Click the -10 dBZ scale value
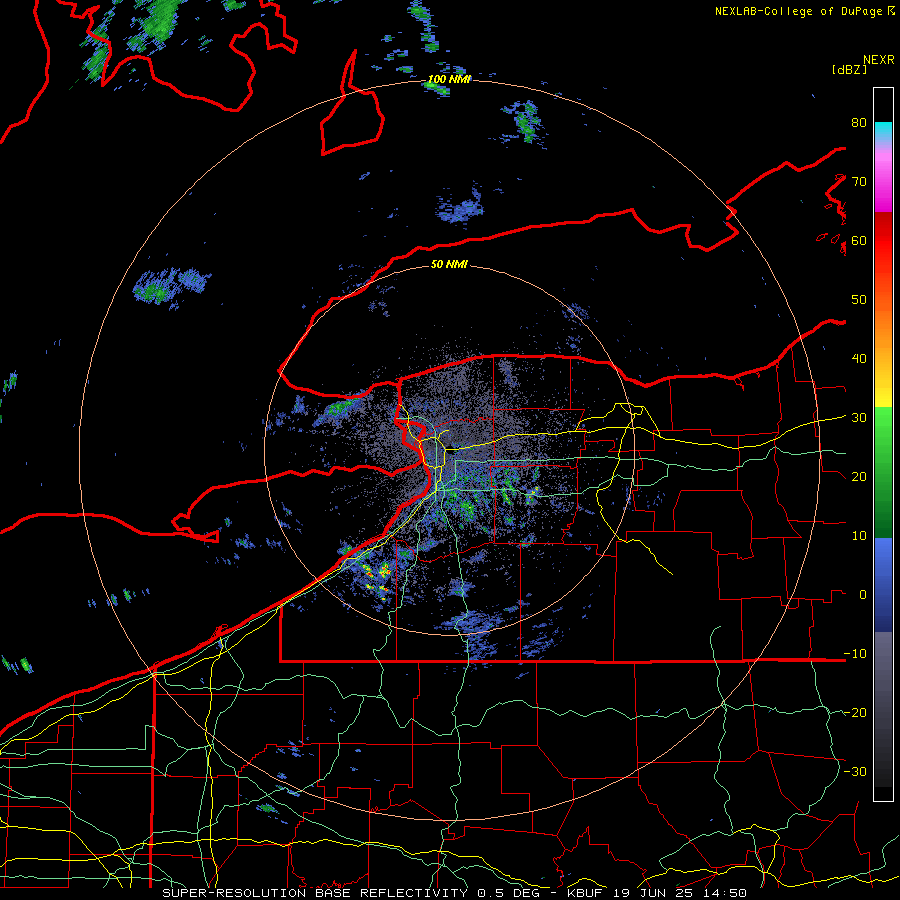Image resolution: width=900 pixels, height=900 pixels. tap(855, 654)
